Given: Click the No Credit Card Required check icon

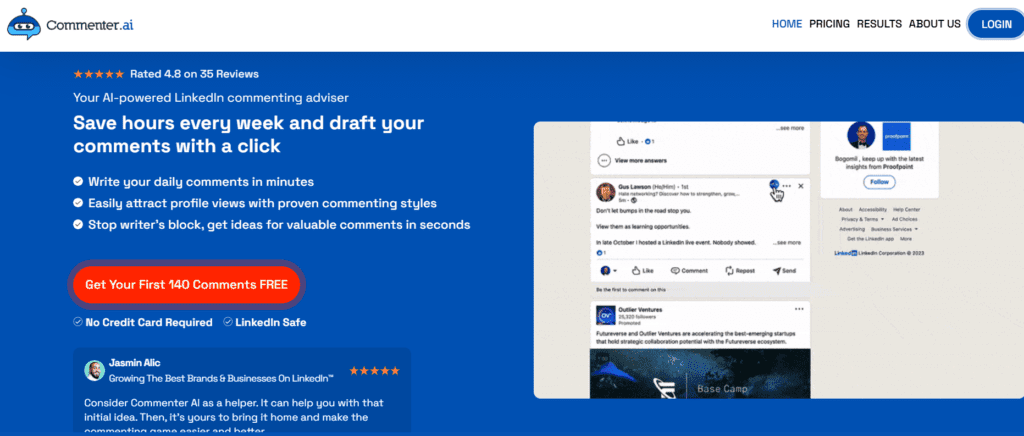Looking at the screenshot, I should click(78, 322).
